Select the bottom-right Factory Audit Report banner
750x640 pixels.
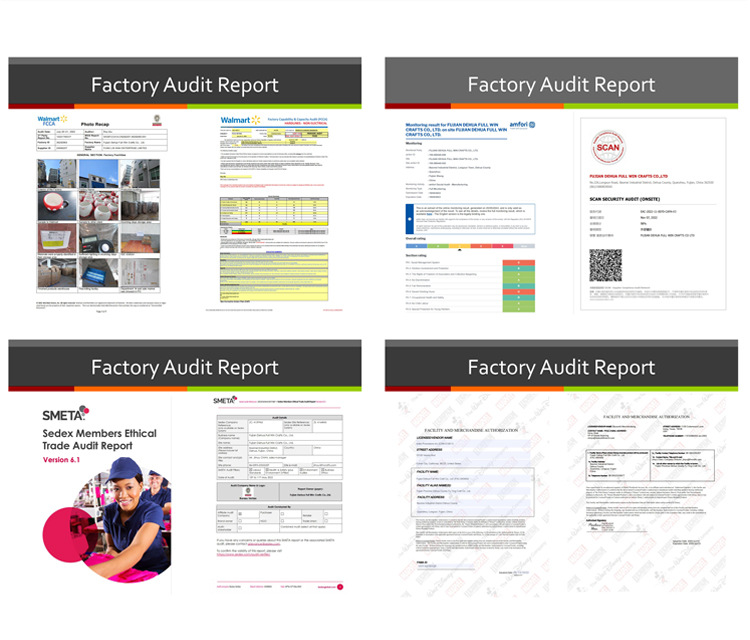click(561, 365)
